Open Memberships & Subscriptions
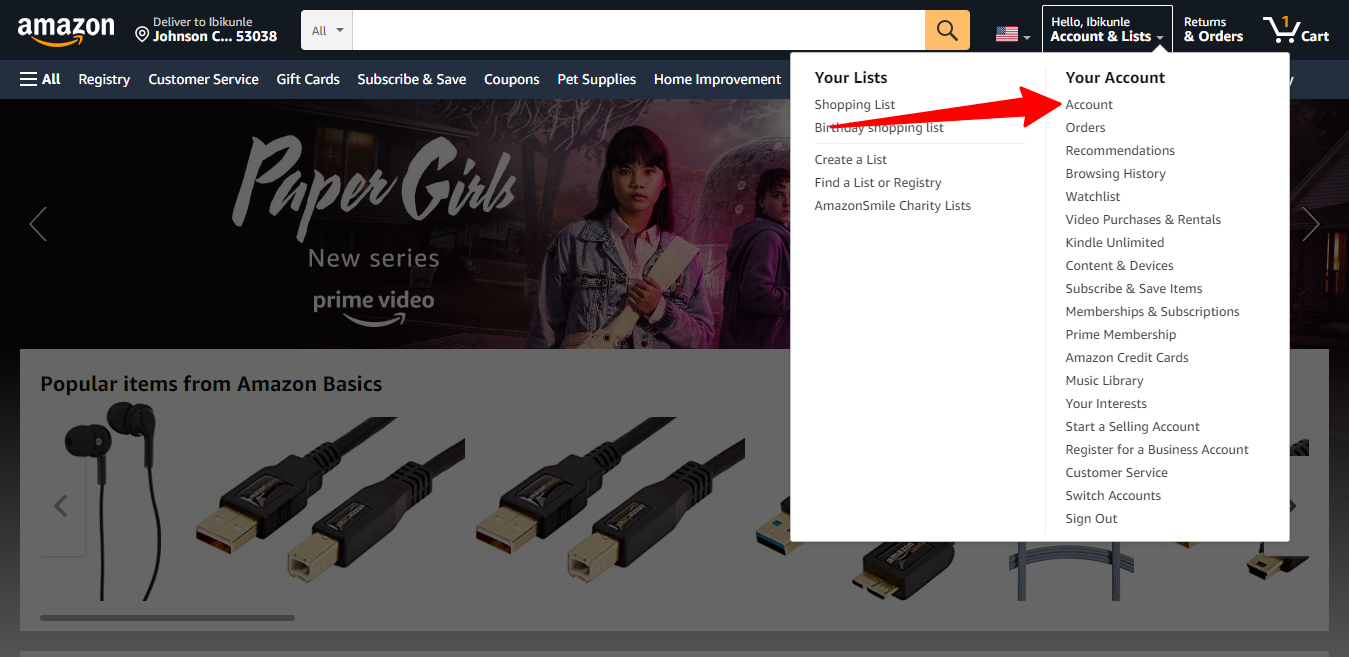The image size is (1349, 657). (x=1152, y=312)
